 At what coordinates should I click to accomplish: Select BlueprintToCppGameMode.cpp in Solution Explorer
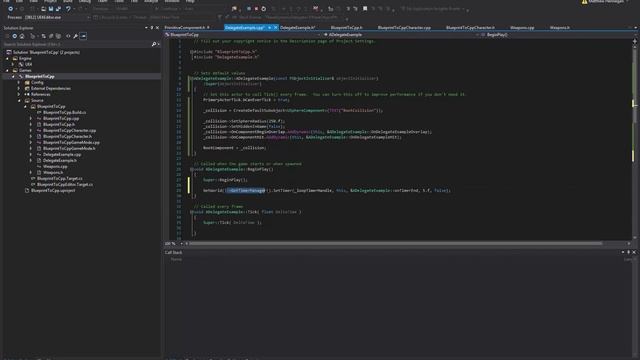tap(71, 142)
